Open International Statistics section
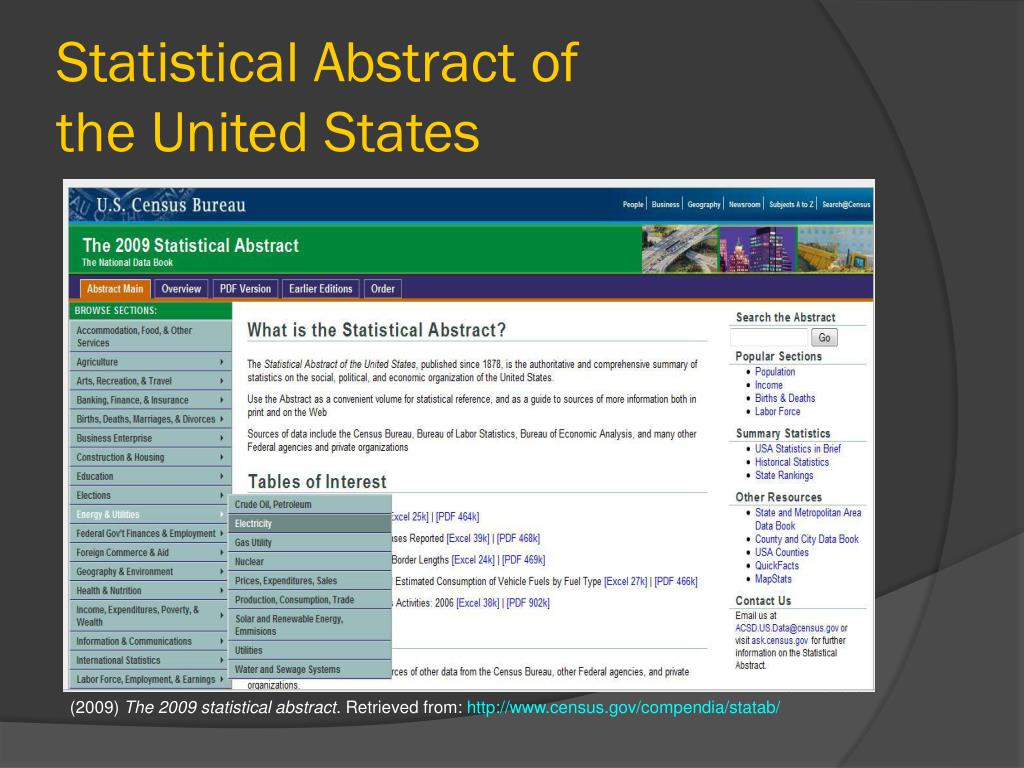This screenshot has height=768, width=1024. pos(150,660)
